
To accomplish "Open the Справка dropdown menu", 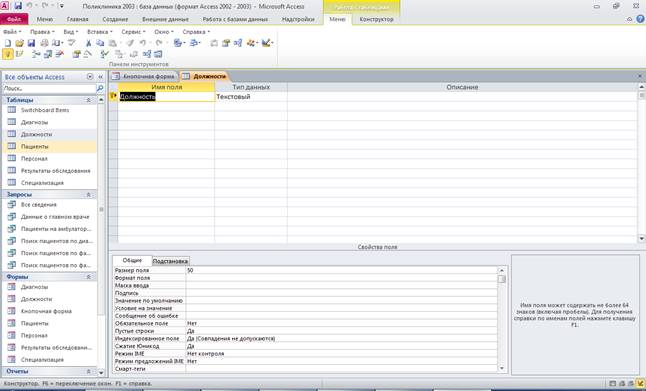I will click(x=196, y=32).
